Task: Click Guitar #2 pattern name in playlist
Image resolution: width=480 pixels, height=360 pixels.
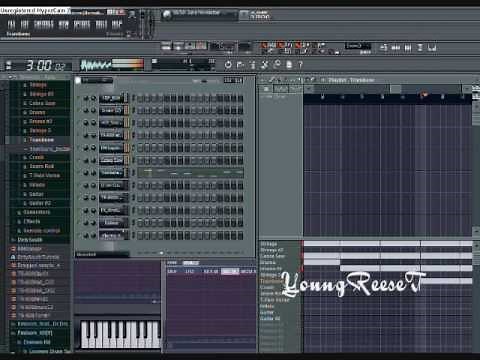Action: coord(270,319)
